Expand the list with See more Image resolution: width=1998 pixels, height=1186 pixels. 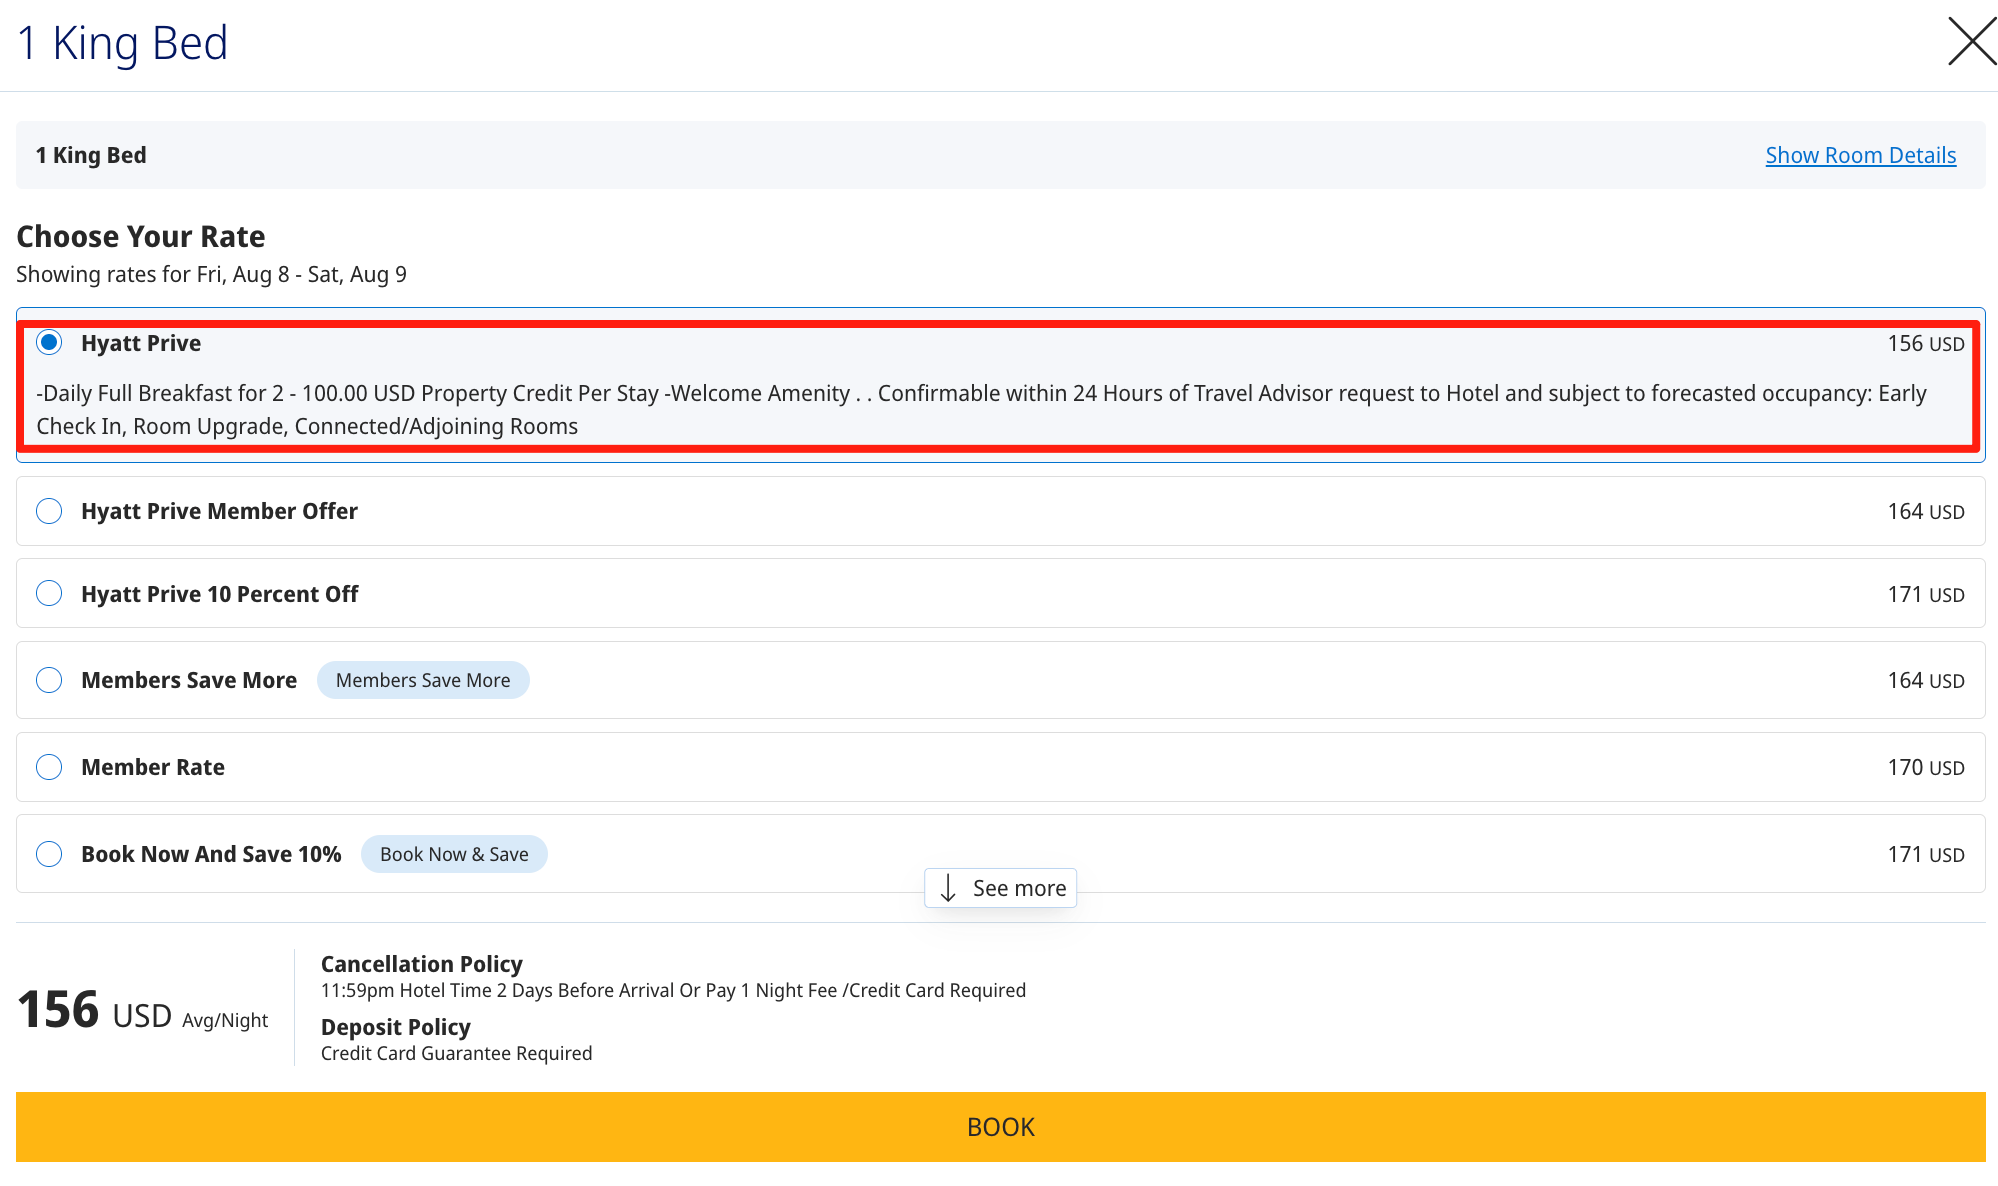pos(1001,888)
